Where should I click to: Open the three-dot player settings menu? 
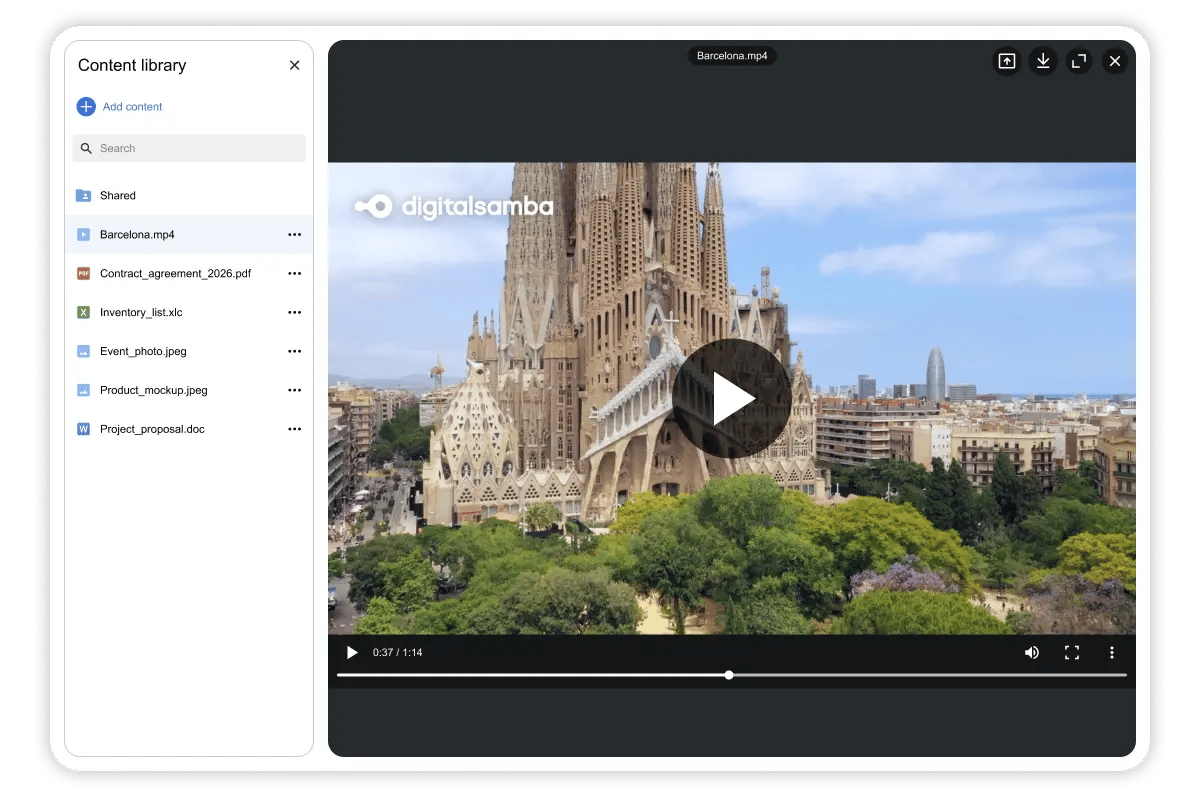pos(1112,652)
